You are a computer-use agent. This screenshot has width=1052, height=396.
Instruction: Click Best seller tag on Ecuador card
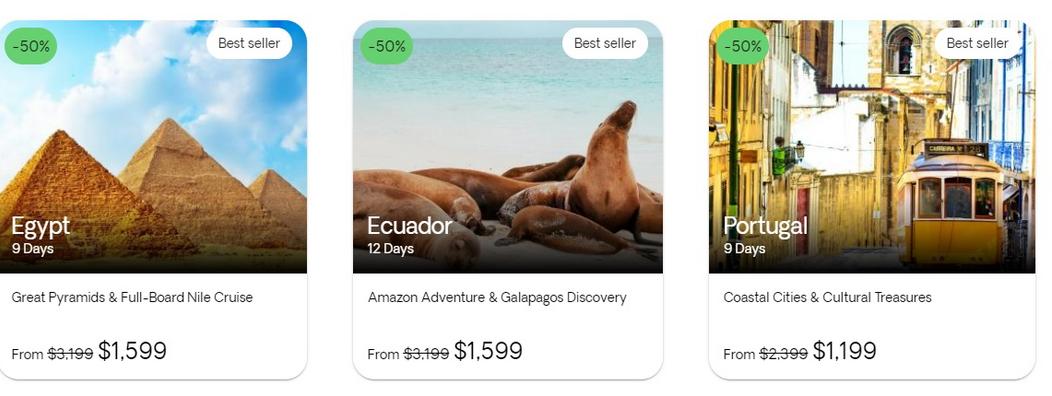coord(604,43)
